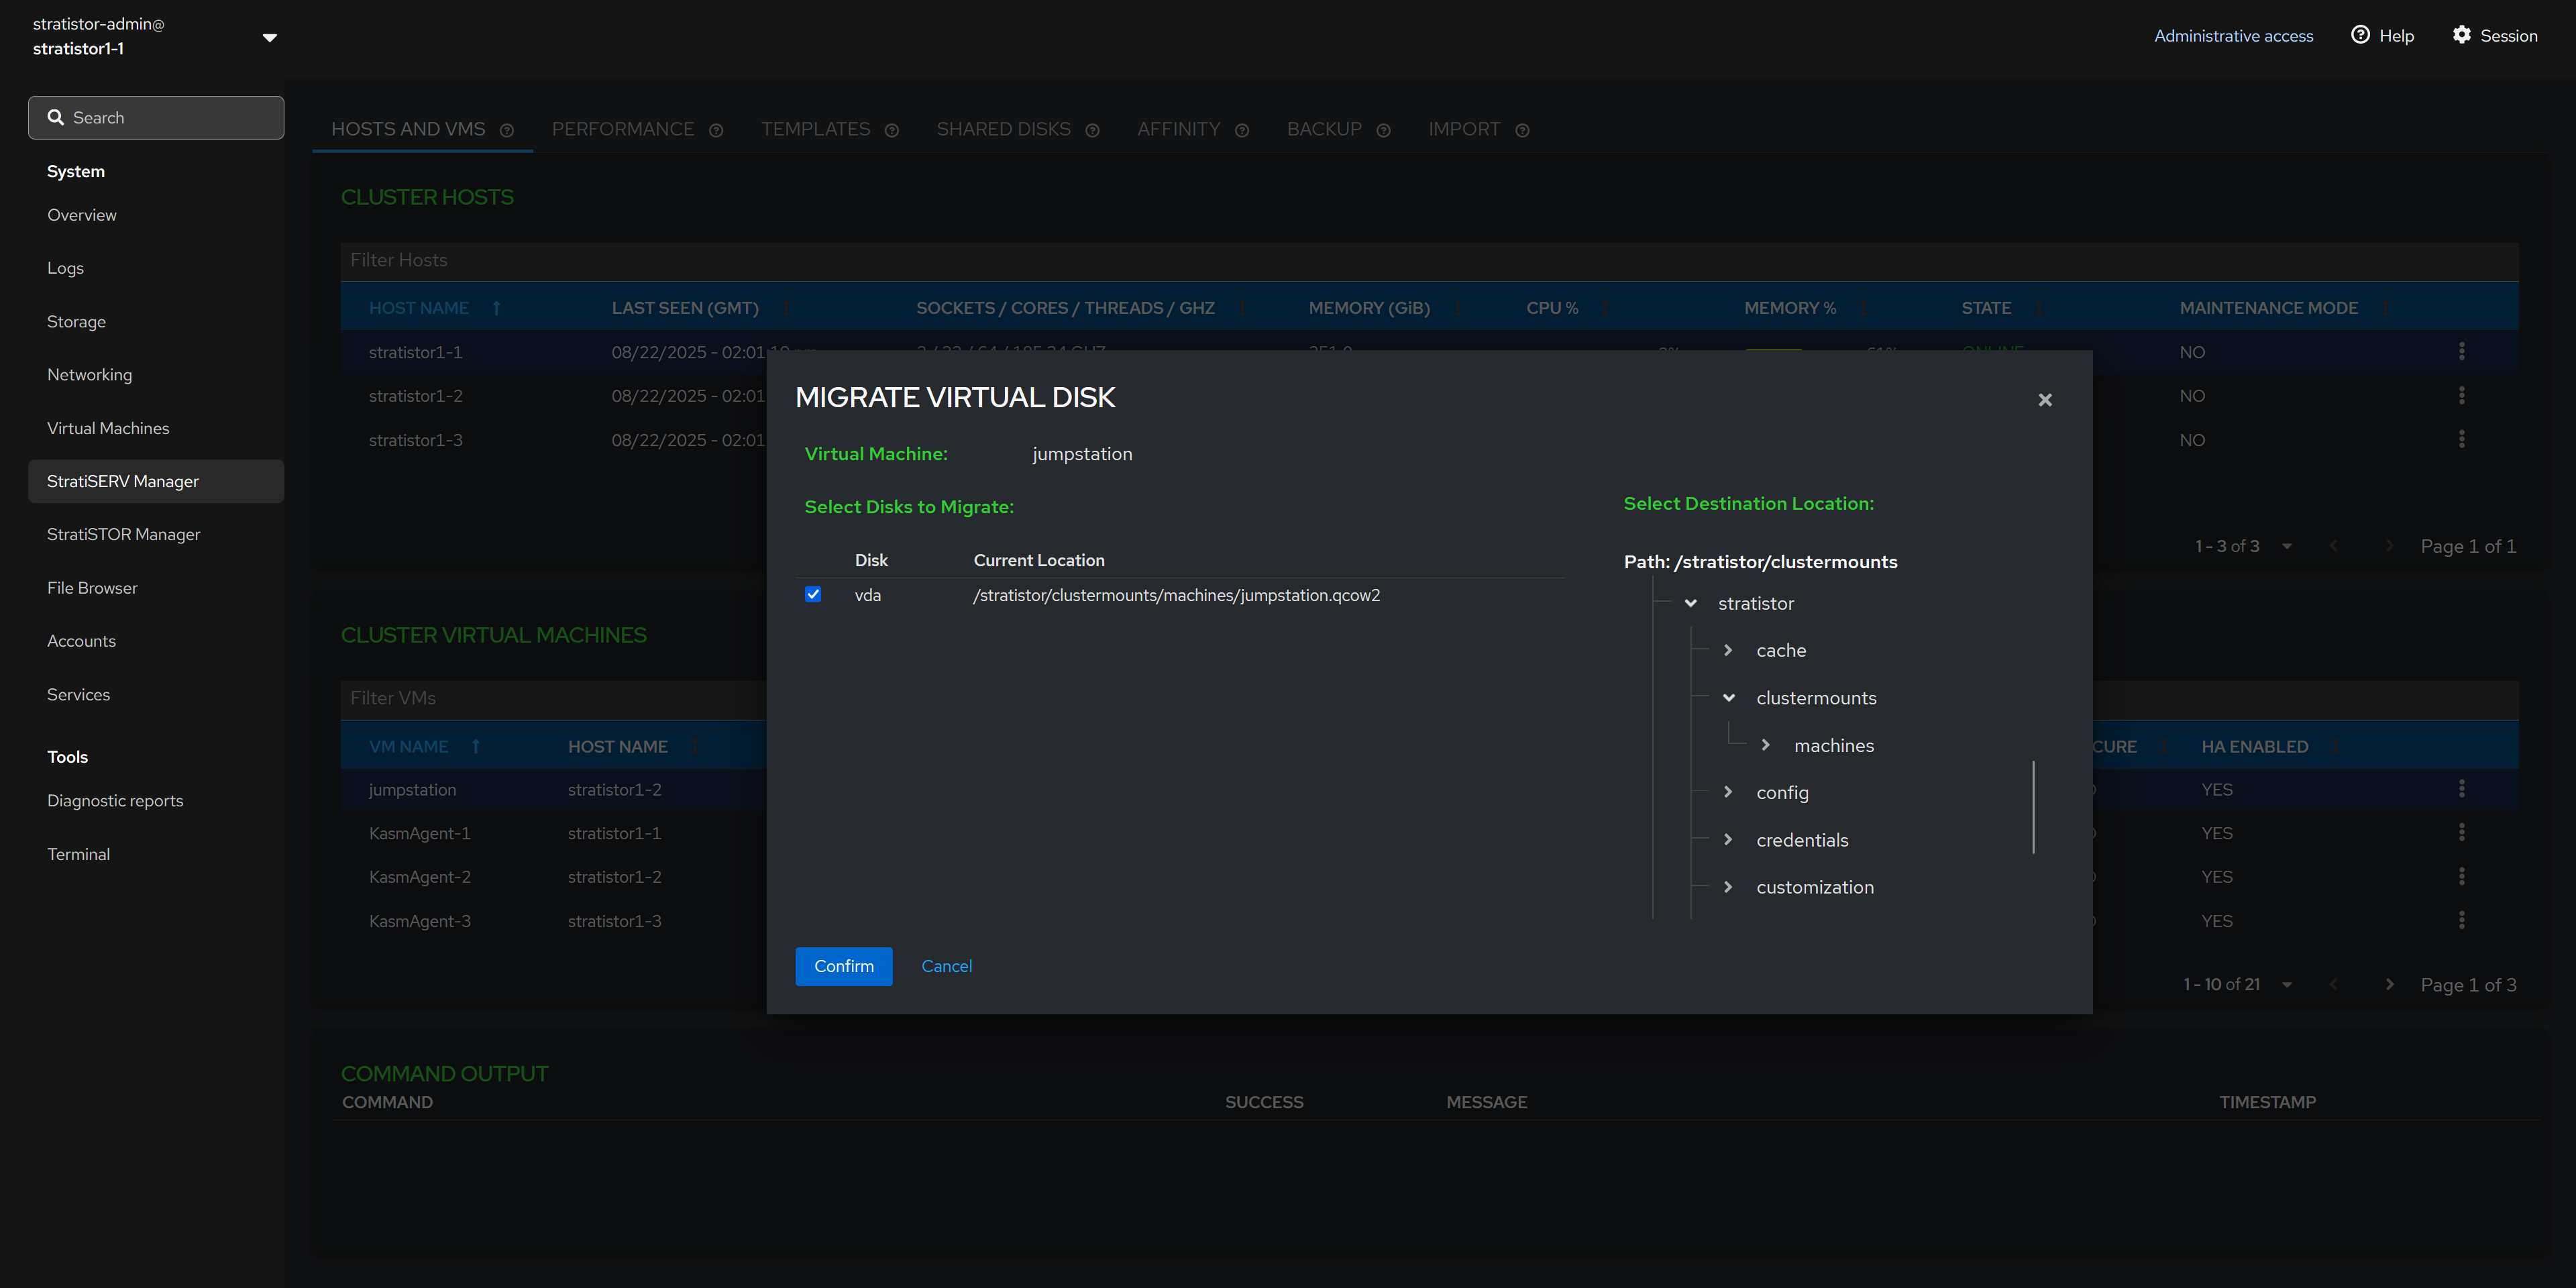This screenshot has height=1288, width=2576.
Task: Click the Session gear icon
Action: pyautogui.click(x=2461, y=35)
